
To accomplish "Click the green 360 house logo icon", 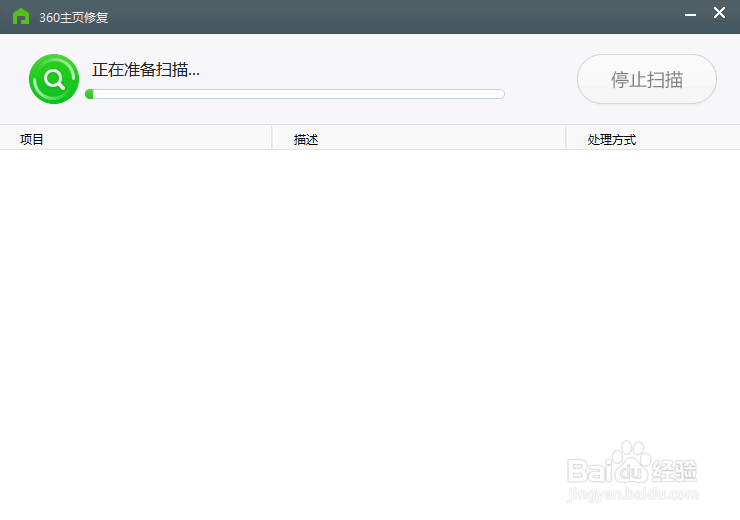I will [x=21, y=17].
